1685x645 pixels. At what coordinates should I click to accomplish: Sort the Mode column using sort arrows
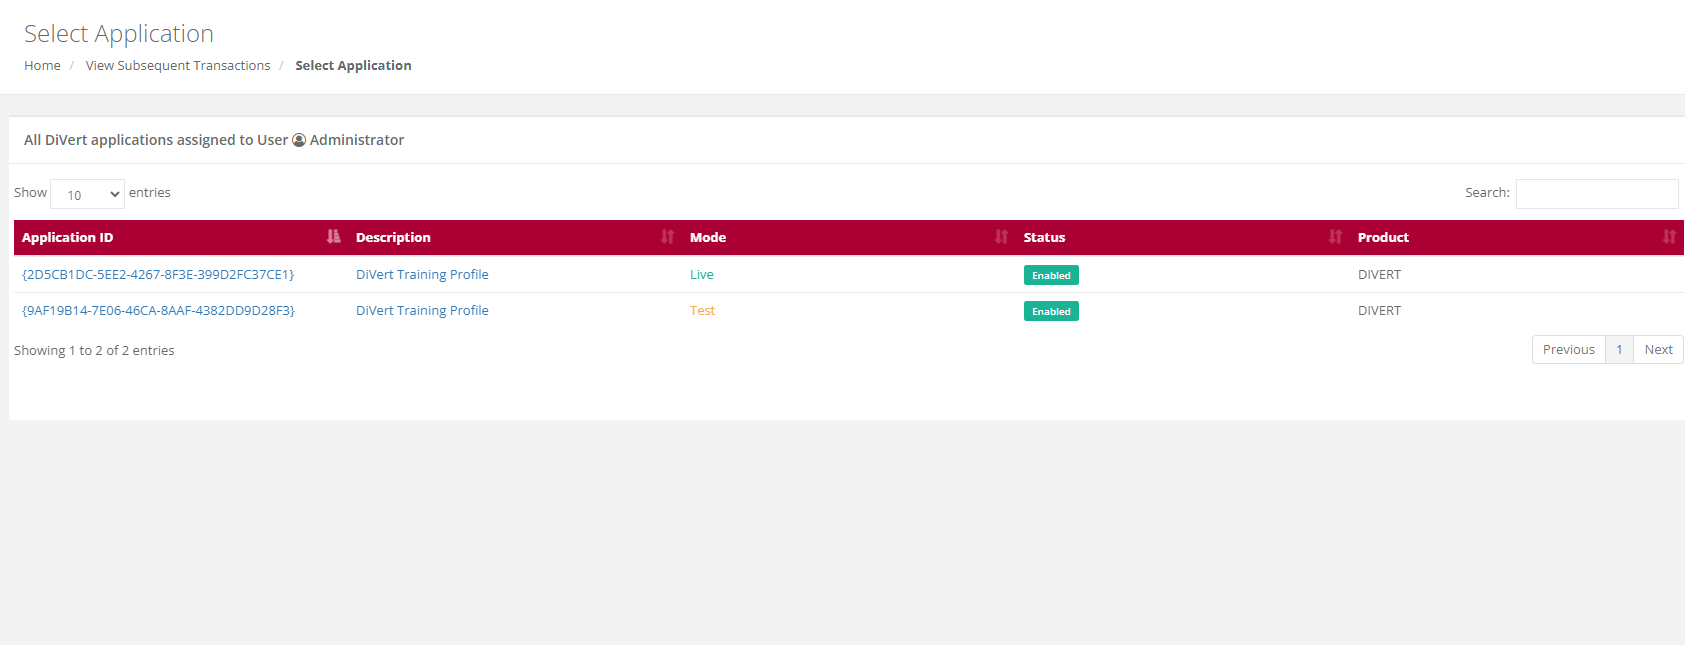(x=1001, y=237)
